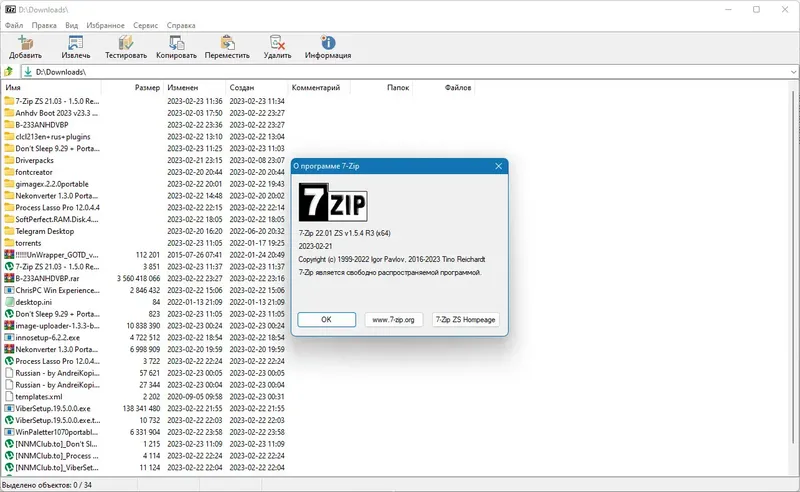Click the templates.xml file icon

click(9, 397)
